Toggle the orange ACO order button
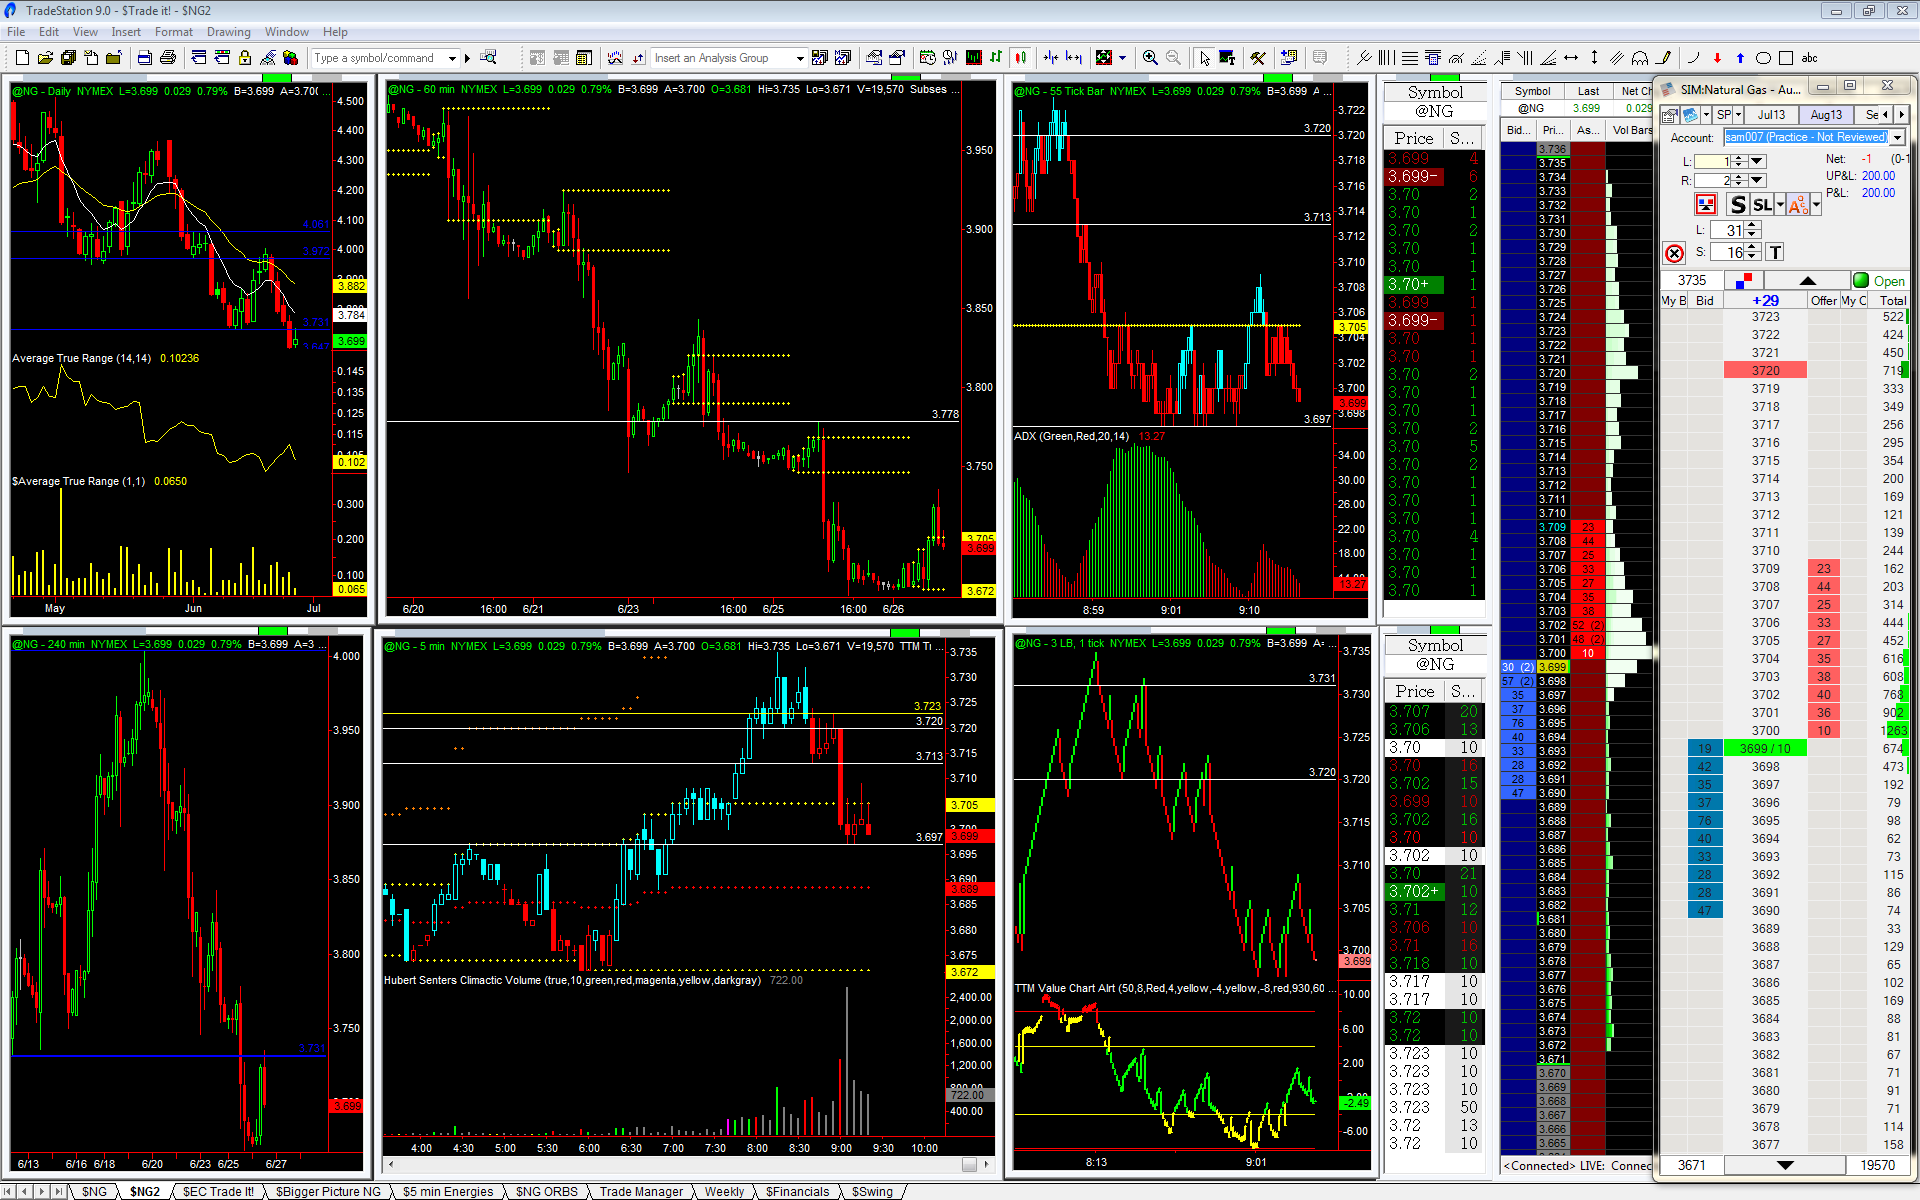This screenshot has width=1920, height=1200. pyautogui.click(x=1798, y=205)
